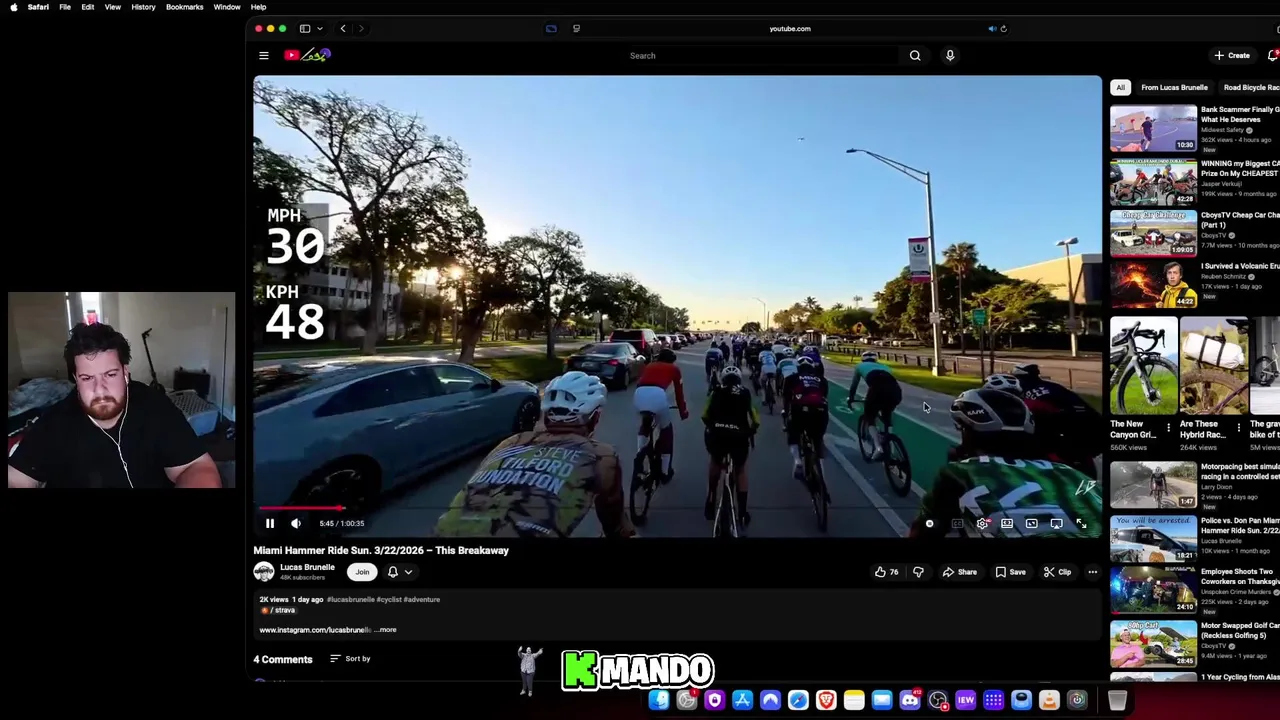The image size is (1280, 720).
Task: Pause the video playback
Action: [269, 523]
